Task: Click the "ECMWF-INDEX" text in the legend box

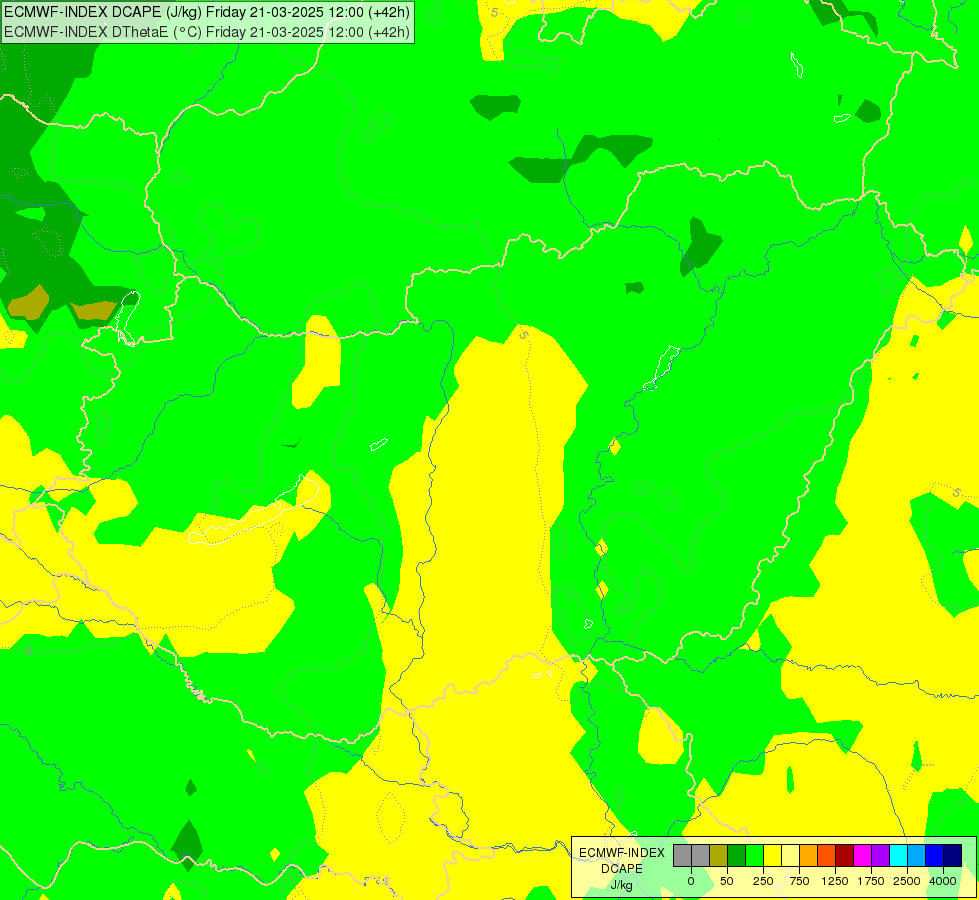Action: 622,853
